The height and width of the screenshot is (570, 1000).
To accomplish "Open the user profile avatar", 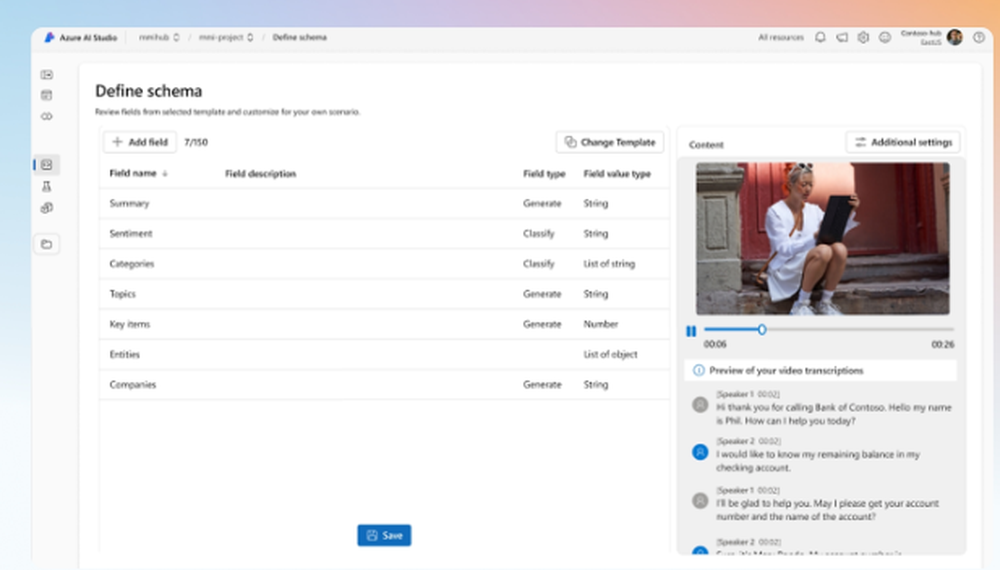I will [x=955, y=38].
